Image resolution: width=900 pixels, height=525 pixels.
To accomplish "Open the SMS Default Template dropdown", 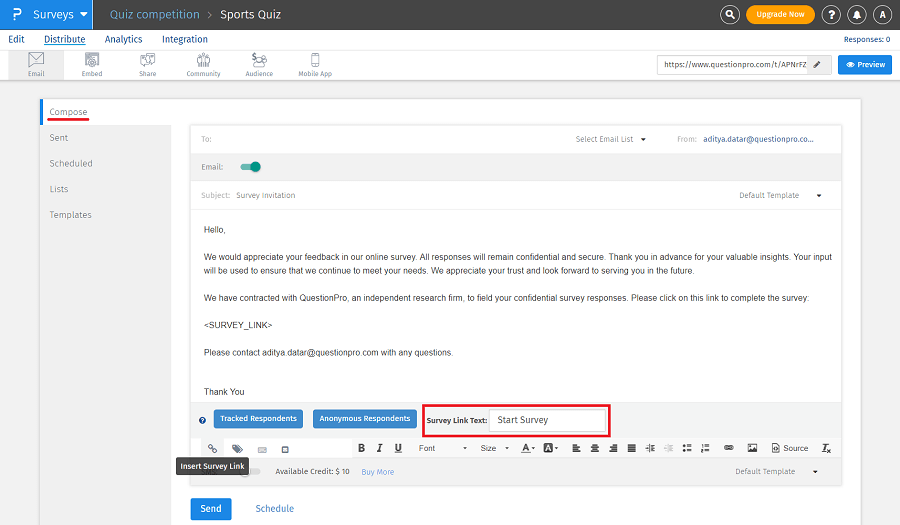I will pos(777,472).
